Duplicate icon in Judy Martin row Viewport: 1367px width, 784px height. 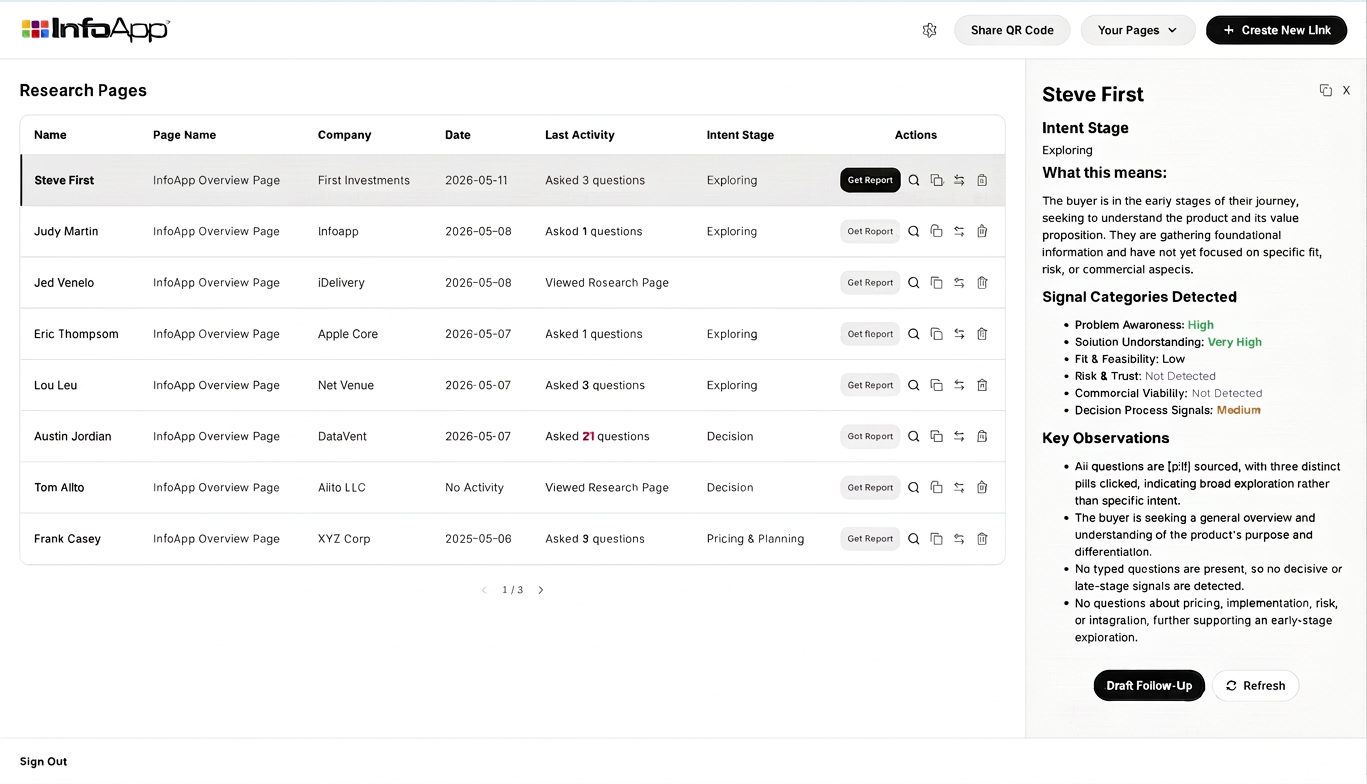936,231
